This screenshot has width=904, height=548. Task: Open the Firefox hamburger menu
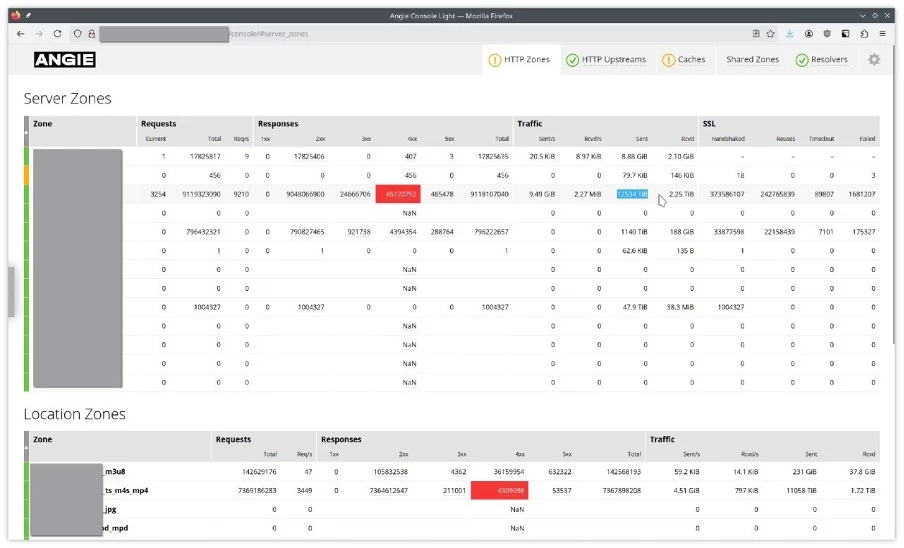[x=882, y=33]
